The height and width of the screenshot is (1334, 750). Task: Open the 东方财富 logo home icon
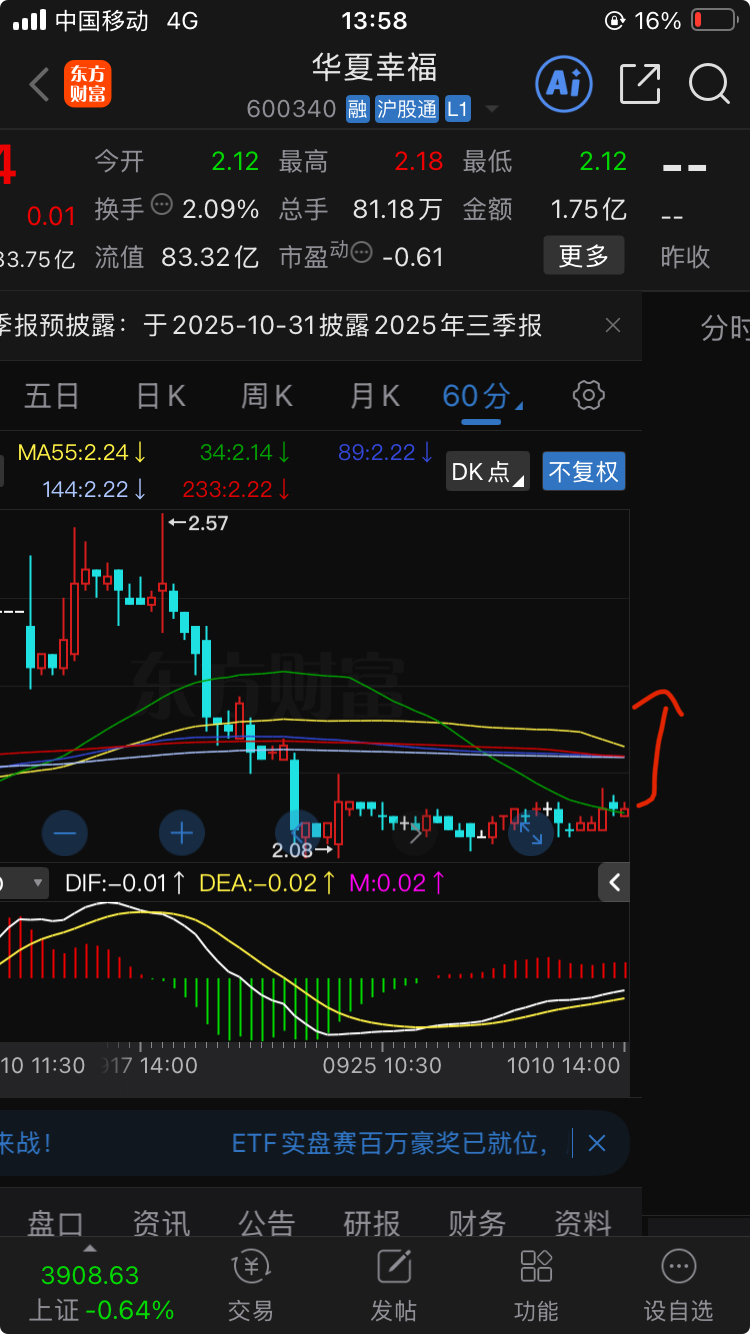tap(88, 84)
